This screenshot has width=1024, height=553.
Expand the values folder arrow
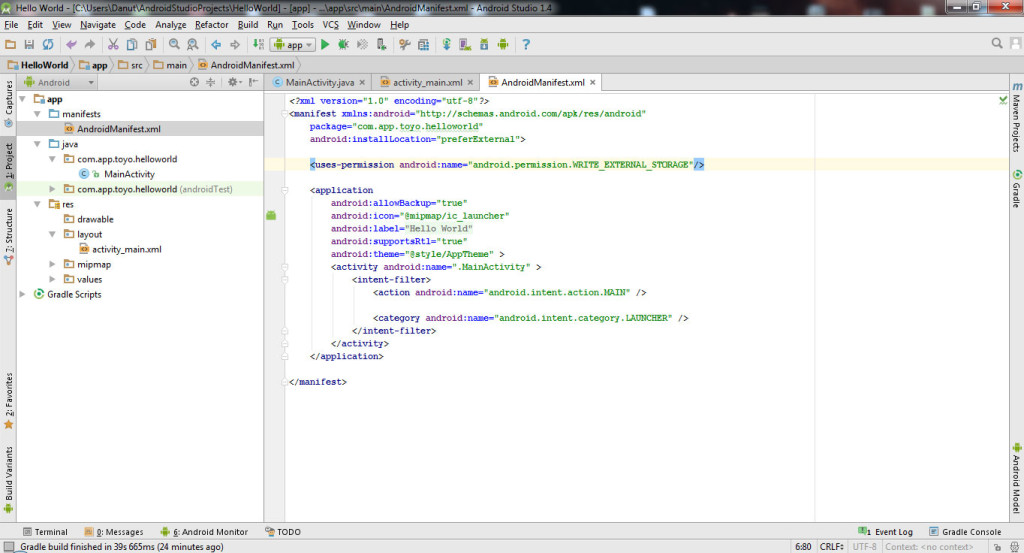pyautogui.click(x=52, y=279)
